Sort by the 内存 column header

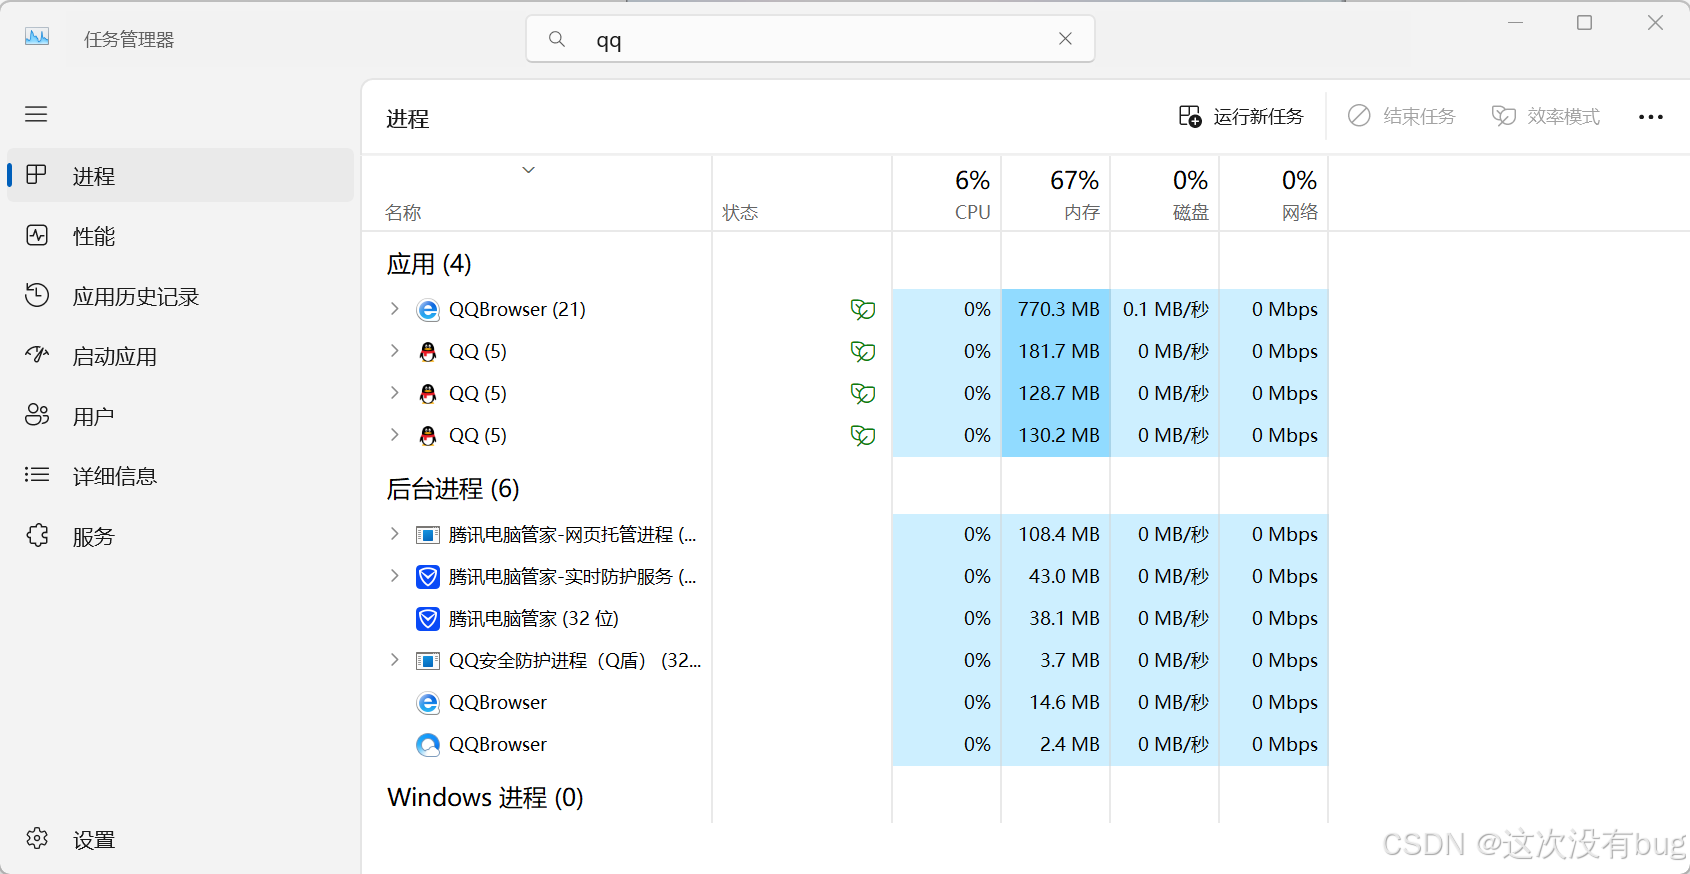coord(1056,195)
